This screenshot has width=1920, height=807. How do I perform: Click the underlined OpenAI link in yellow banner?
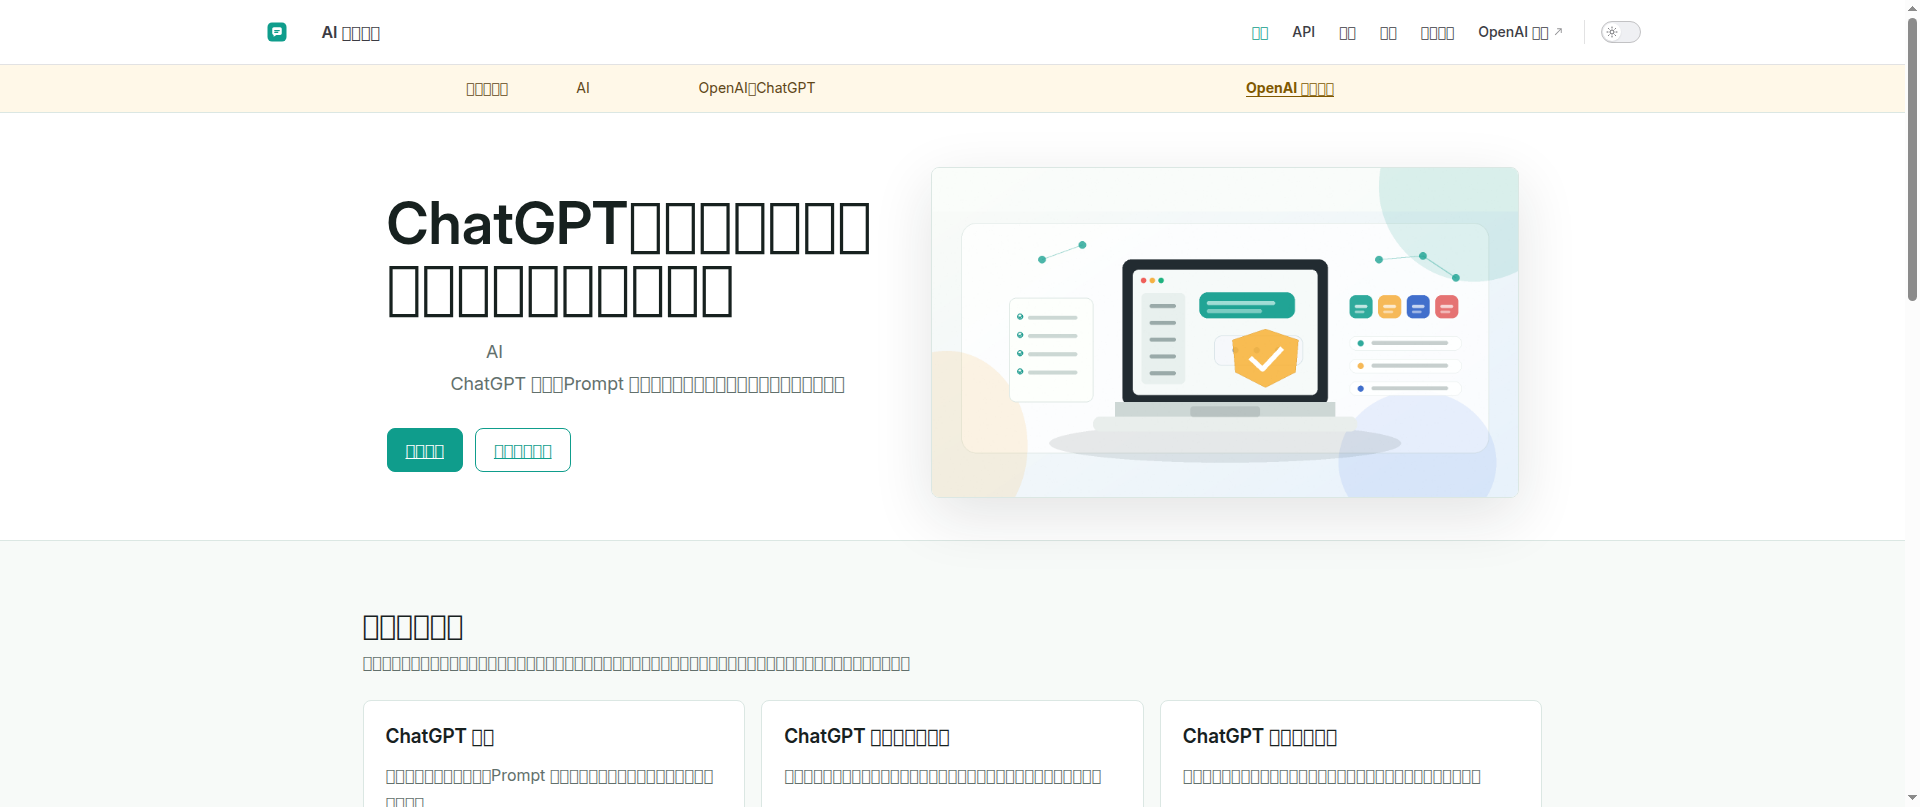pos(1289,88)
